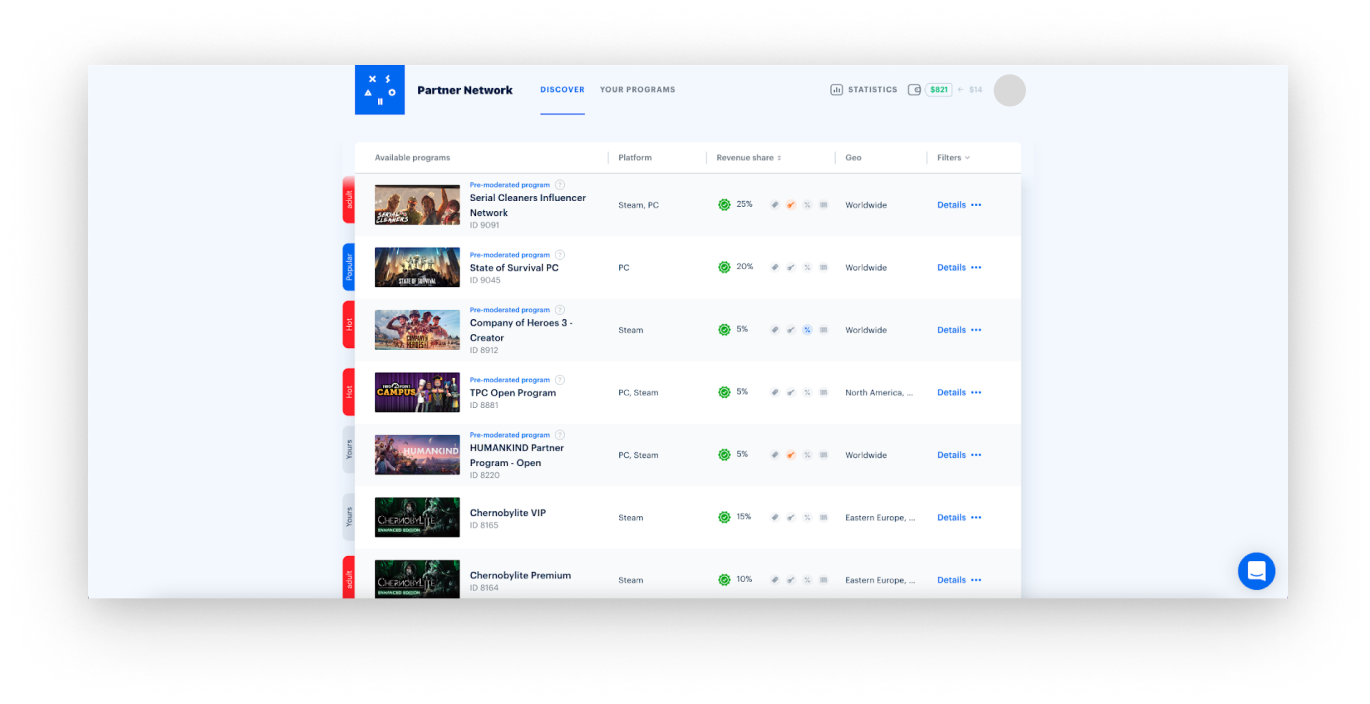Image resolution: width=1370 pixels, height=704 pixels.
Task: Click blue percent icon in Company of Heroes row
Action: click(x=807, y=330)
